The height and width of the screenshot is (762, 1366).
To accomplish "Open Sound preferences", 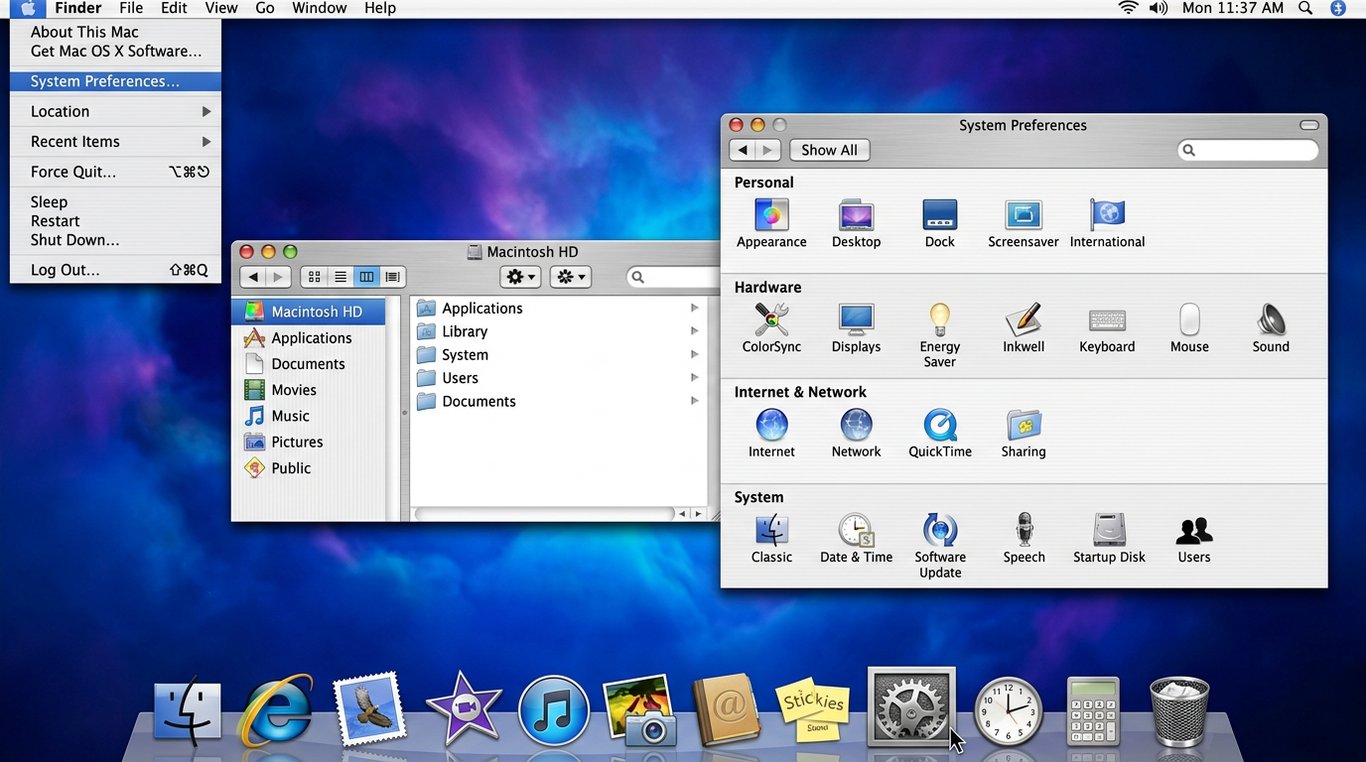I will tap(1270, 320).
